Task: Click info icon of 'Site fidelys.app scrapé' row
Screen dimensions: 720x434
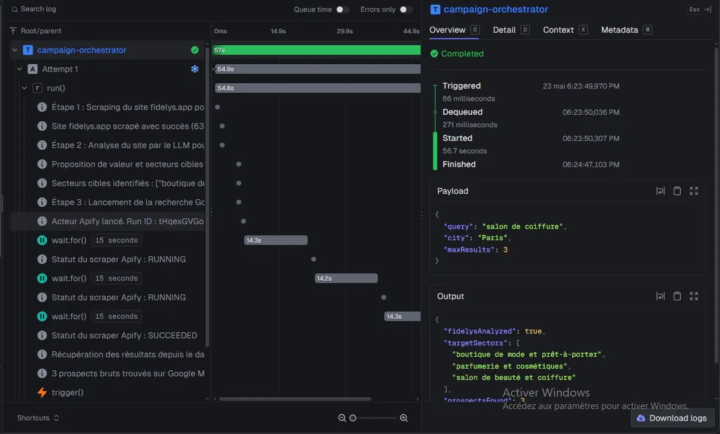Action: pos(42,126)
